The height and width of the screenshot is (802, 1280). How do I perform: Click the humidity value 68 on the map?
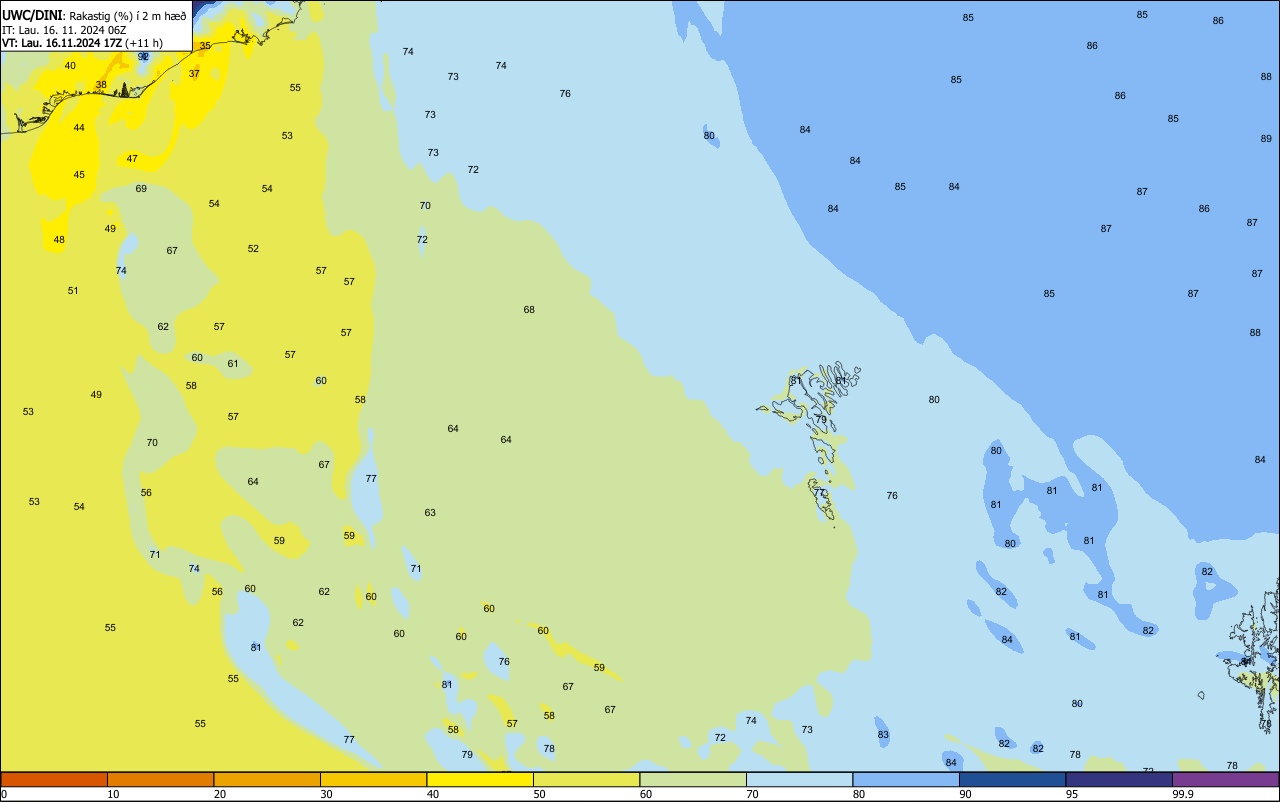coord(529,310)
